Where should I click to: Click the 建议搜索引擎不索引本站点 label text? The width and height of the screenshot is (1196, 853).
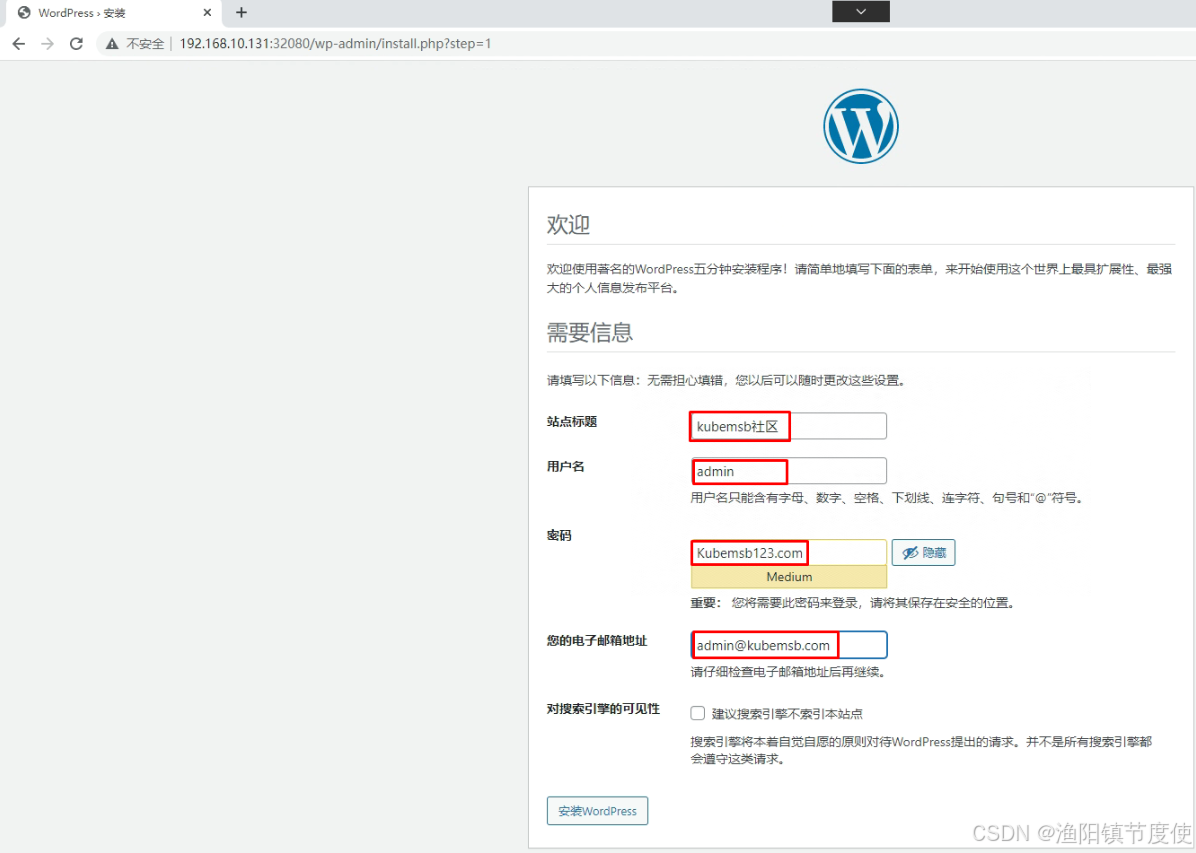[786, 714]
